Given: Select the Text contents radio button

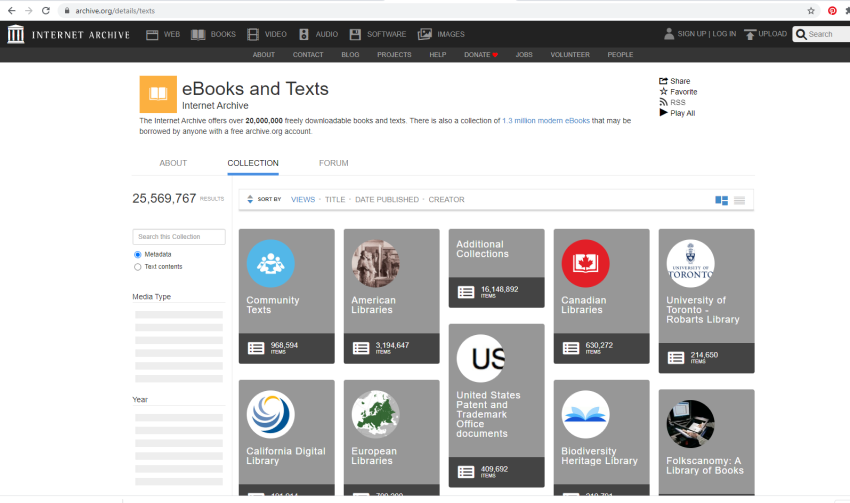Looking at the screenshot, I should pyautogui.click(x=138, y=267).
